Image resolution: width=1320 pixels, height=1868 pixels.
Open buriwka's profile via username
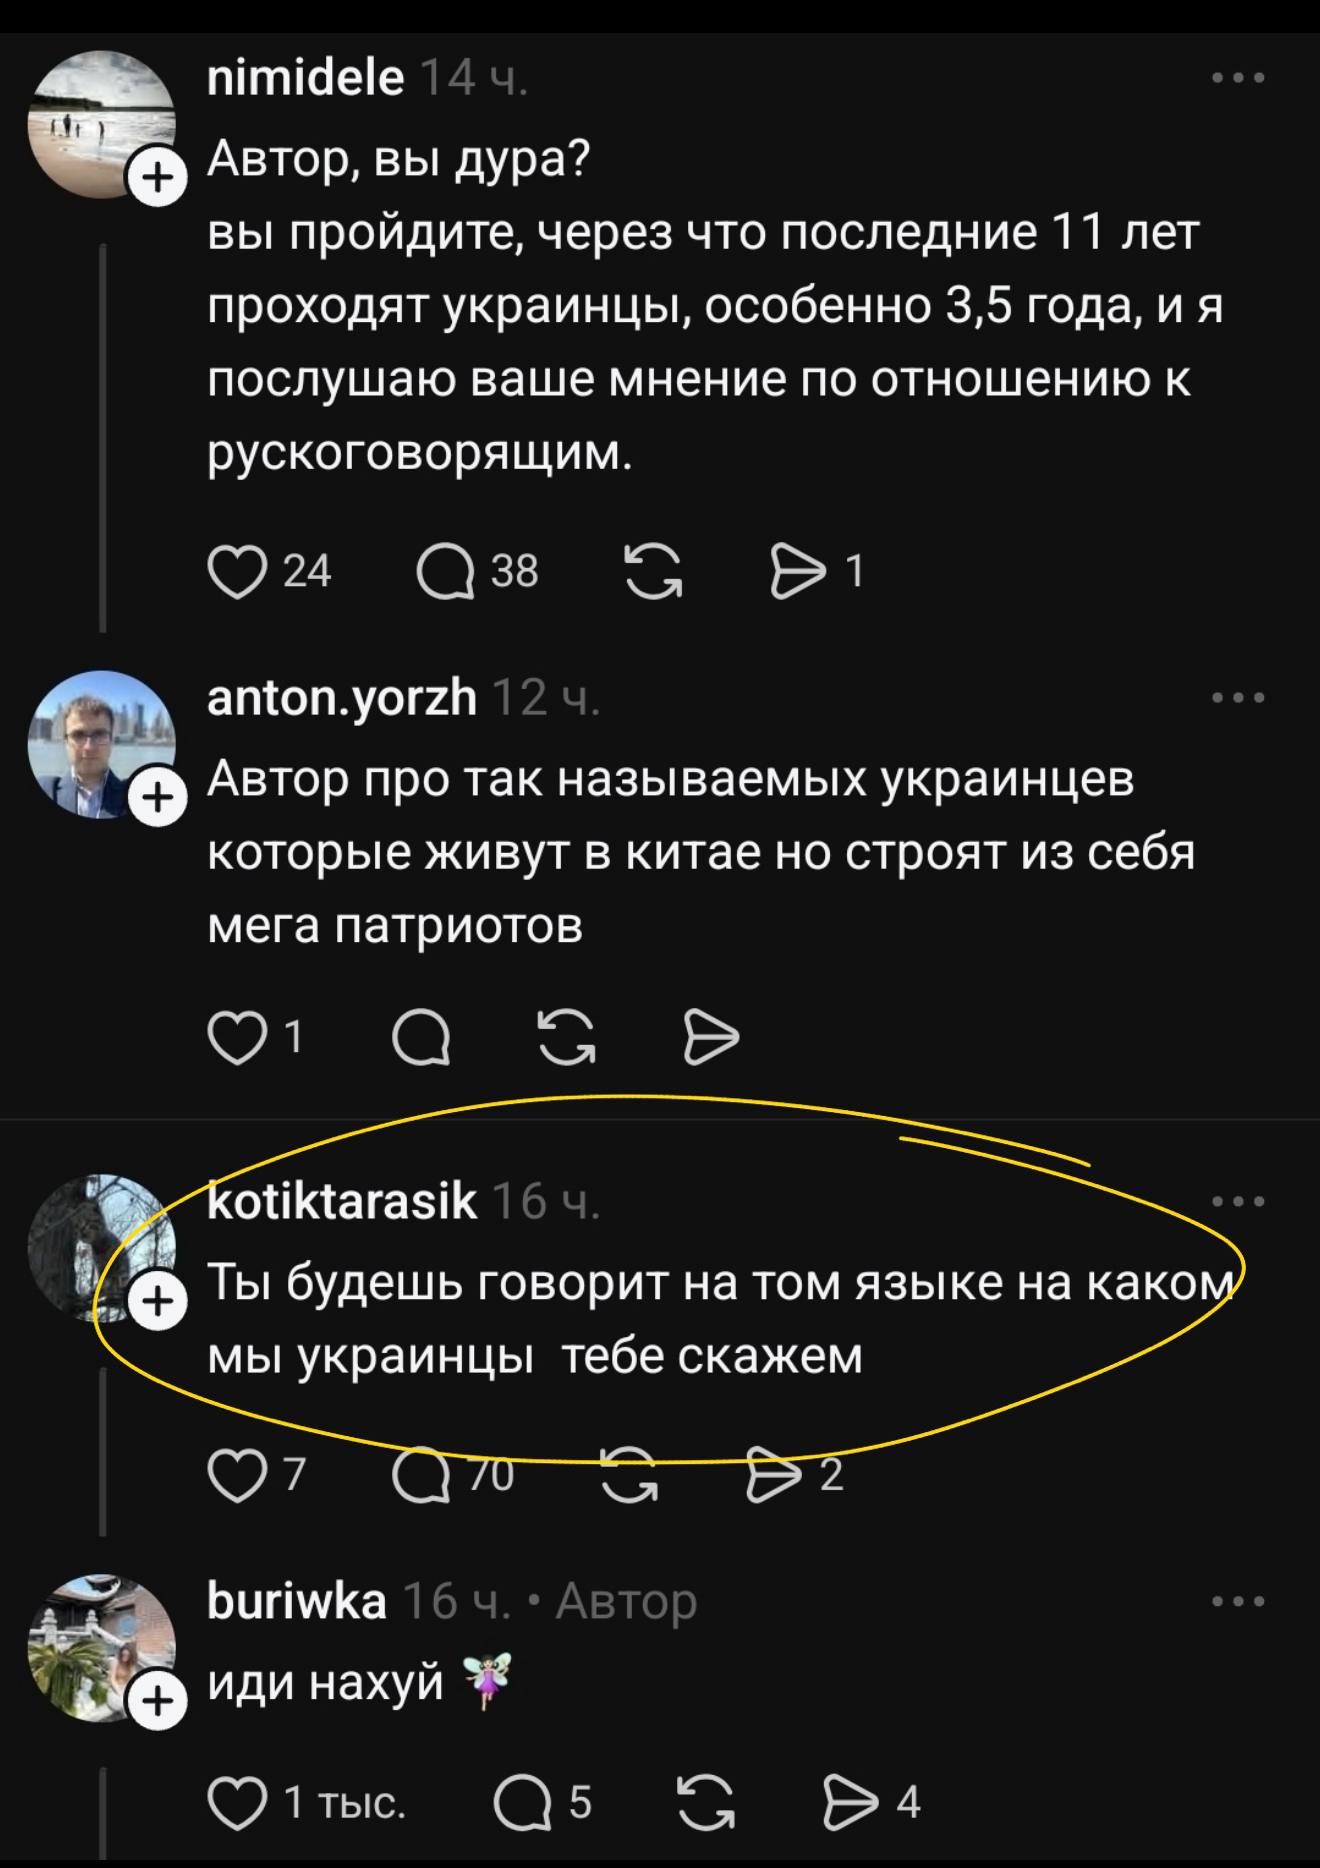(296, 1602)
